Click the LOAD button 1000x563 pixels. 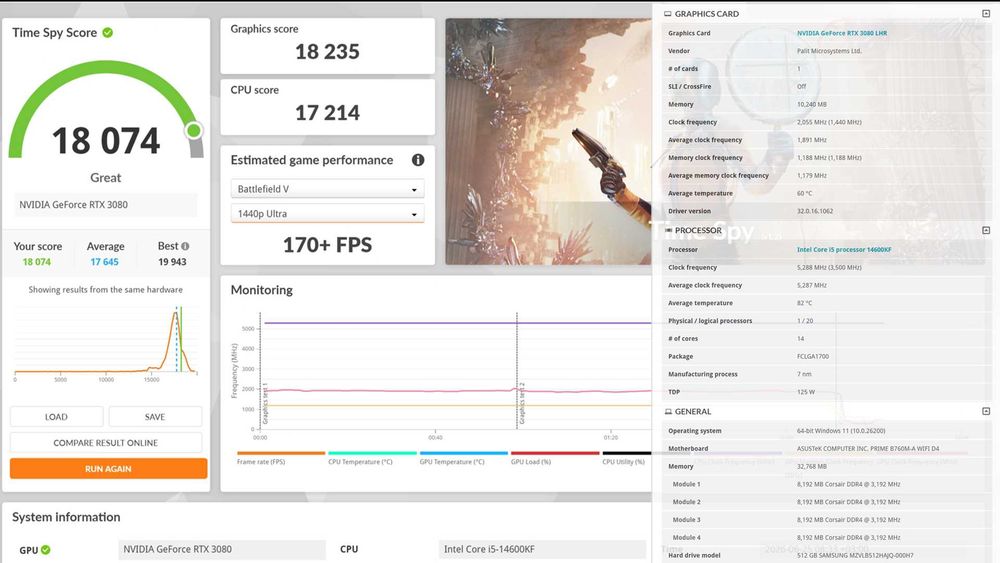[x=56, y=416]
